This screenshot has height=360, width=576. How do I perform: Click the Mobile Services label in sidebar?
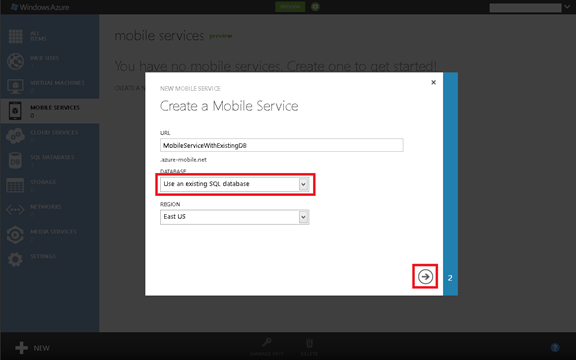55,108
